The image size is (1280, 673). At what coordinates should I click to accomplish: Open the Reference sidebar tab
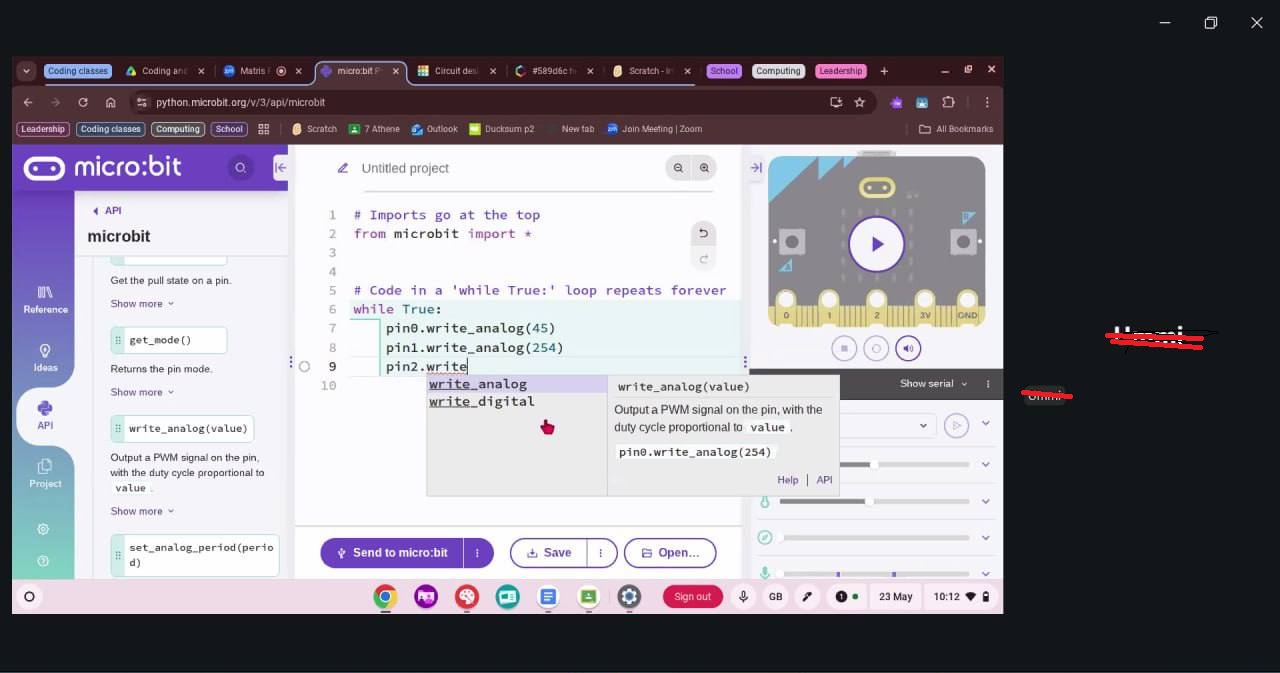click(x=45, y=300)
